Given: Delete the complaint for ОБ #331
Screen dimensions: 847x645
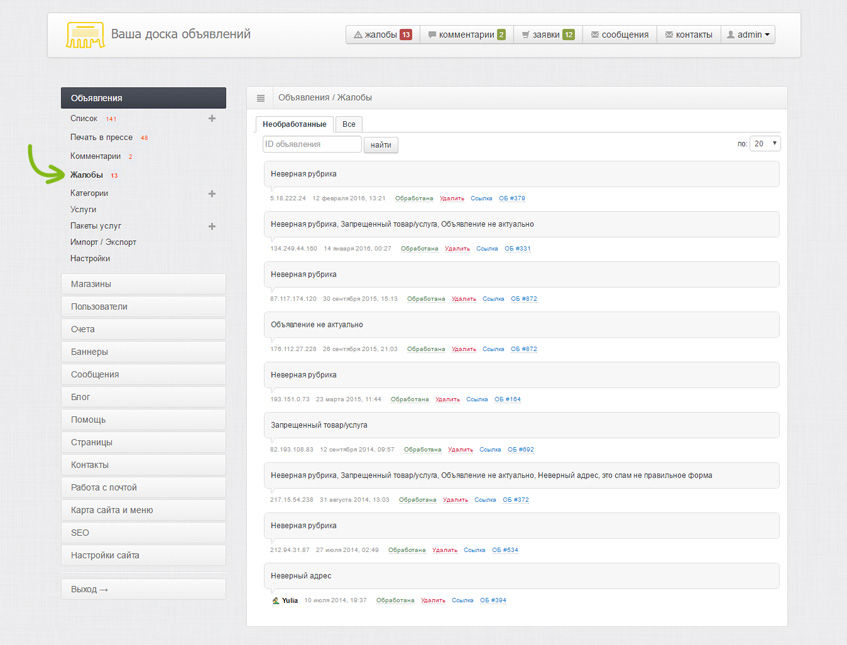Looking at the screenshot, I should tap(457, 248).
